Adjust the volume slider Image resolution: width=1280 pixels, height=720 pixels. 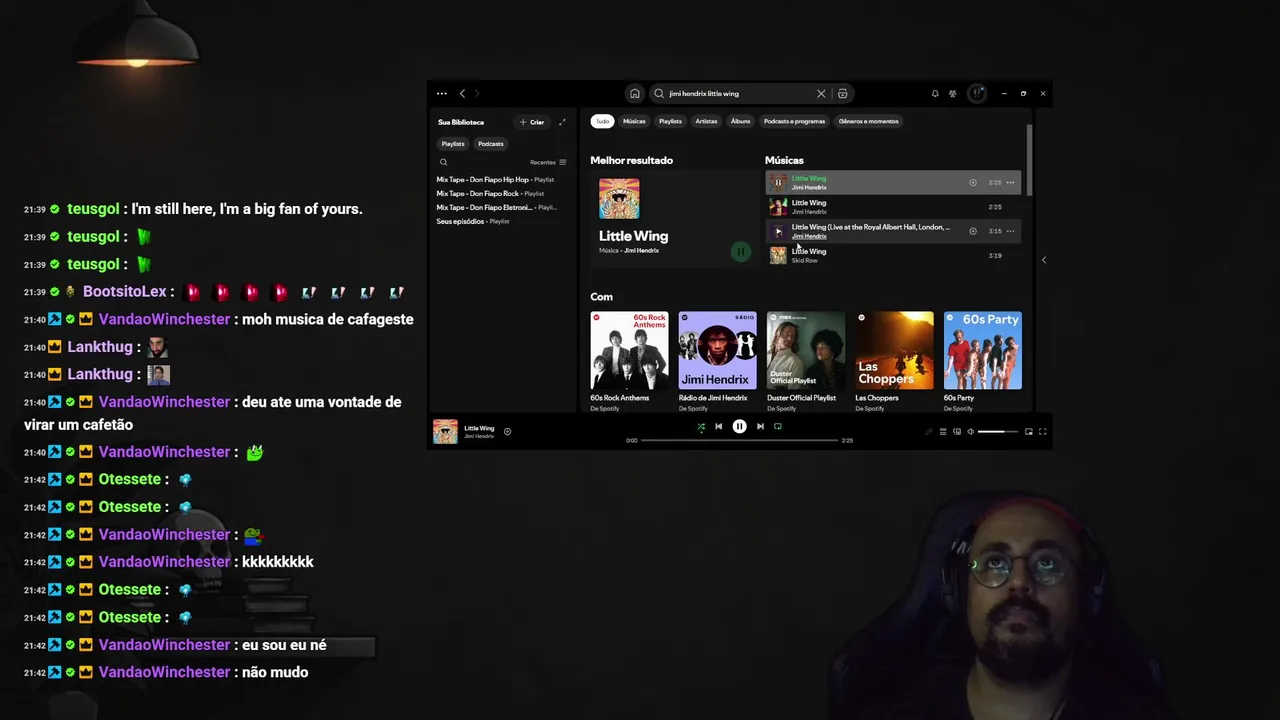[997, 432]
